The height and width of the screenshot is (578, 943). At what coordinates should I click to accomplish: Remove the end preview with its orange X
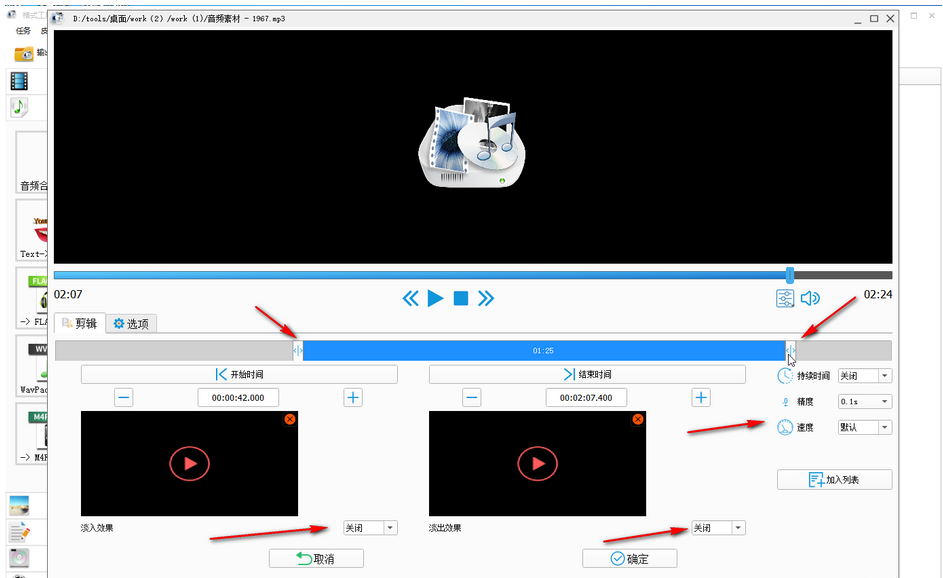coord(638,419)
